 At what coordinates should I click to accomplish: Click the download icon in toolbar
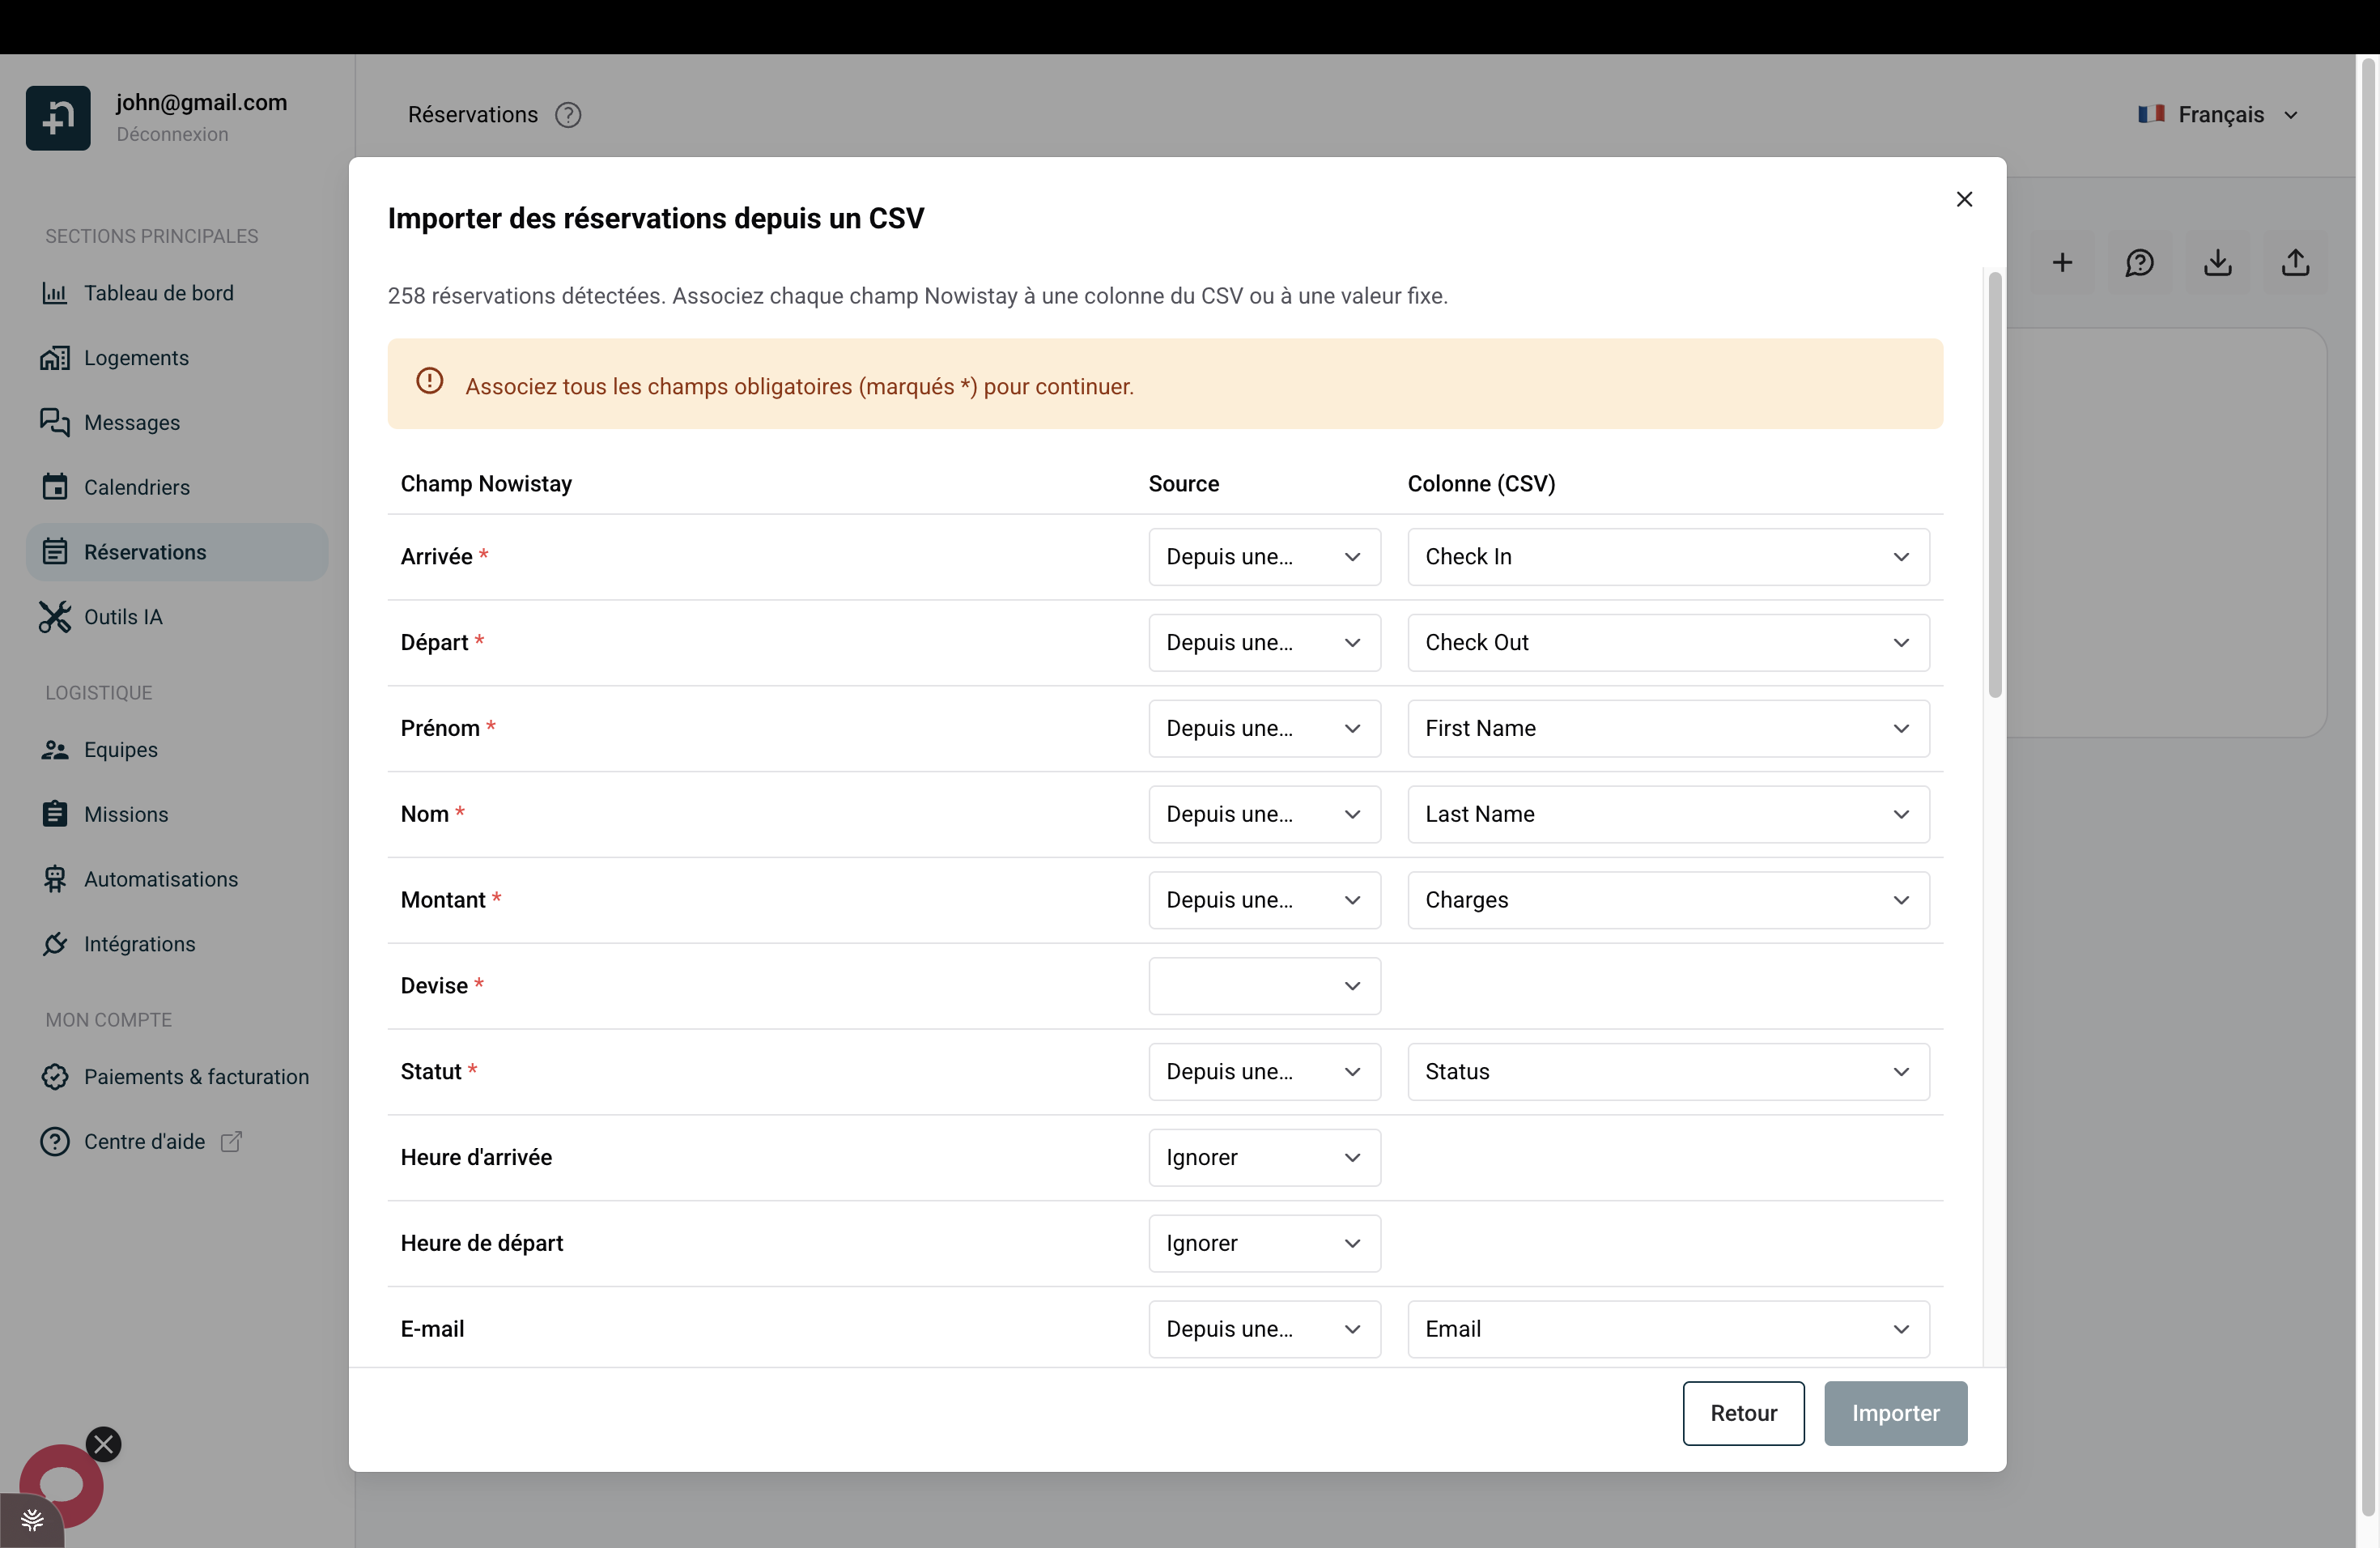2217,263
